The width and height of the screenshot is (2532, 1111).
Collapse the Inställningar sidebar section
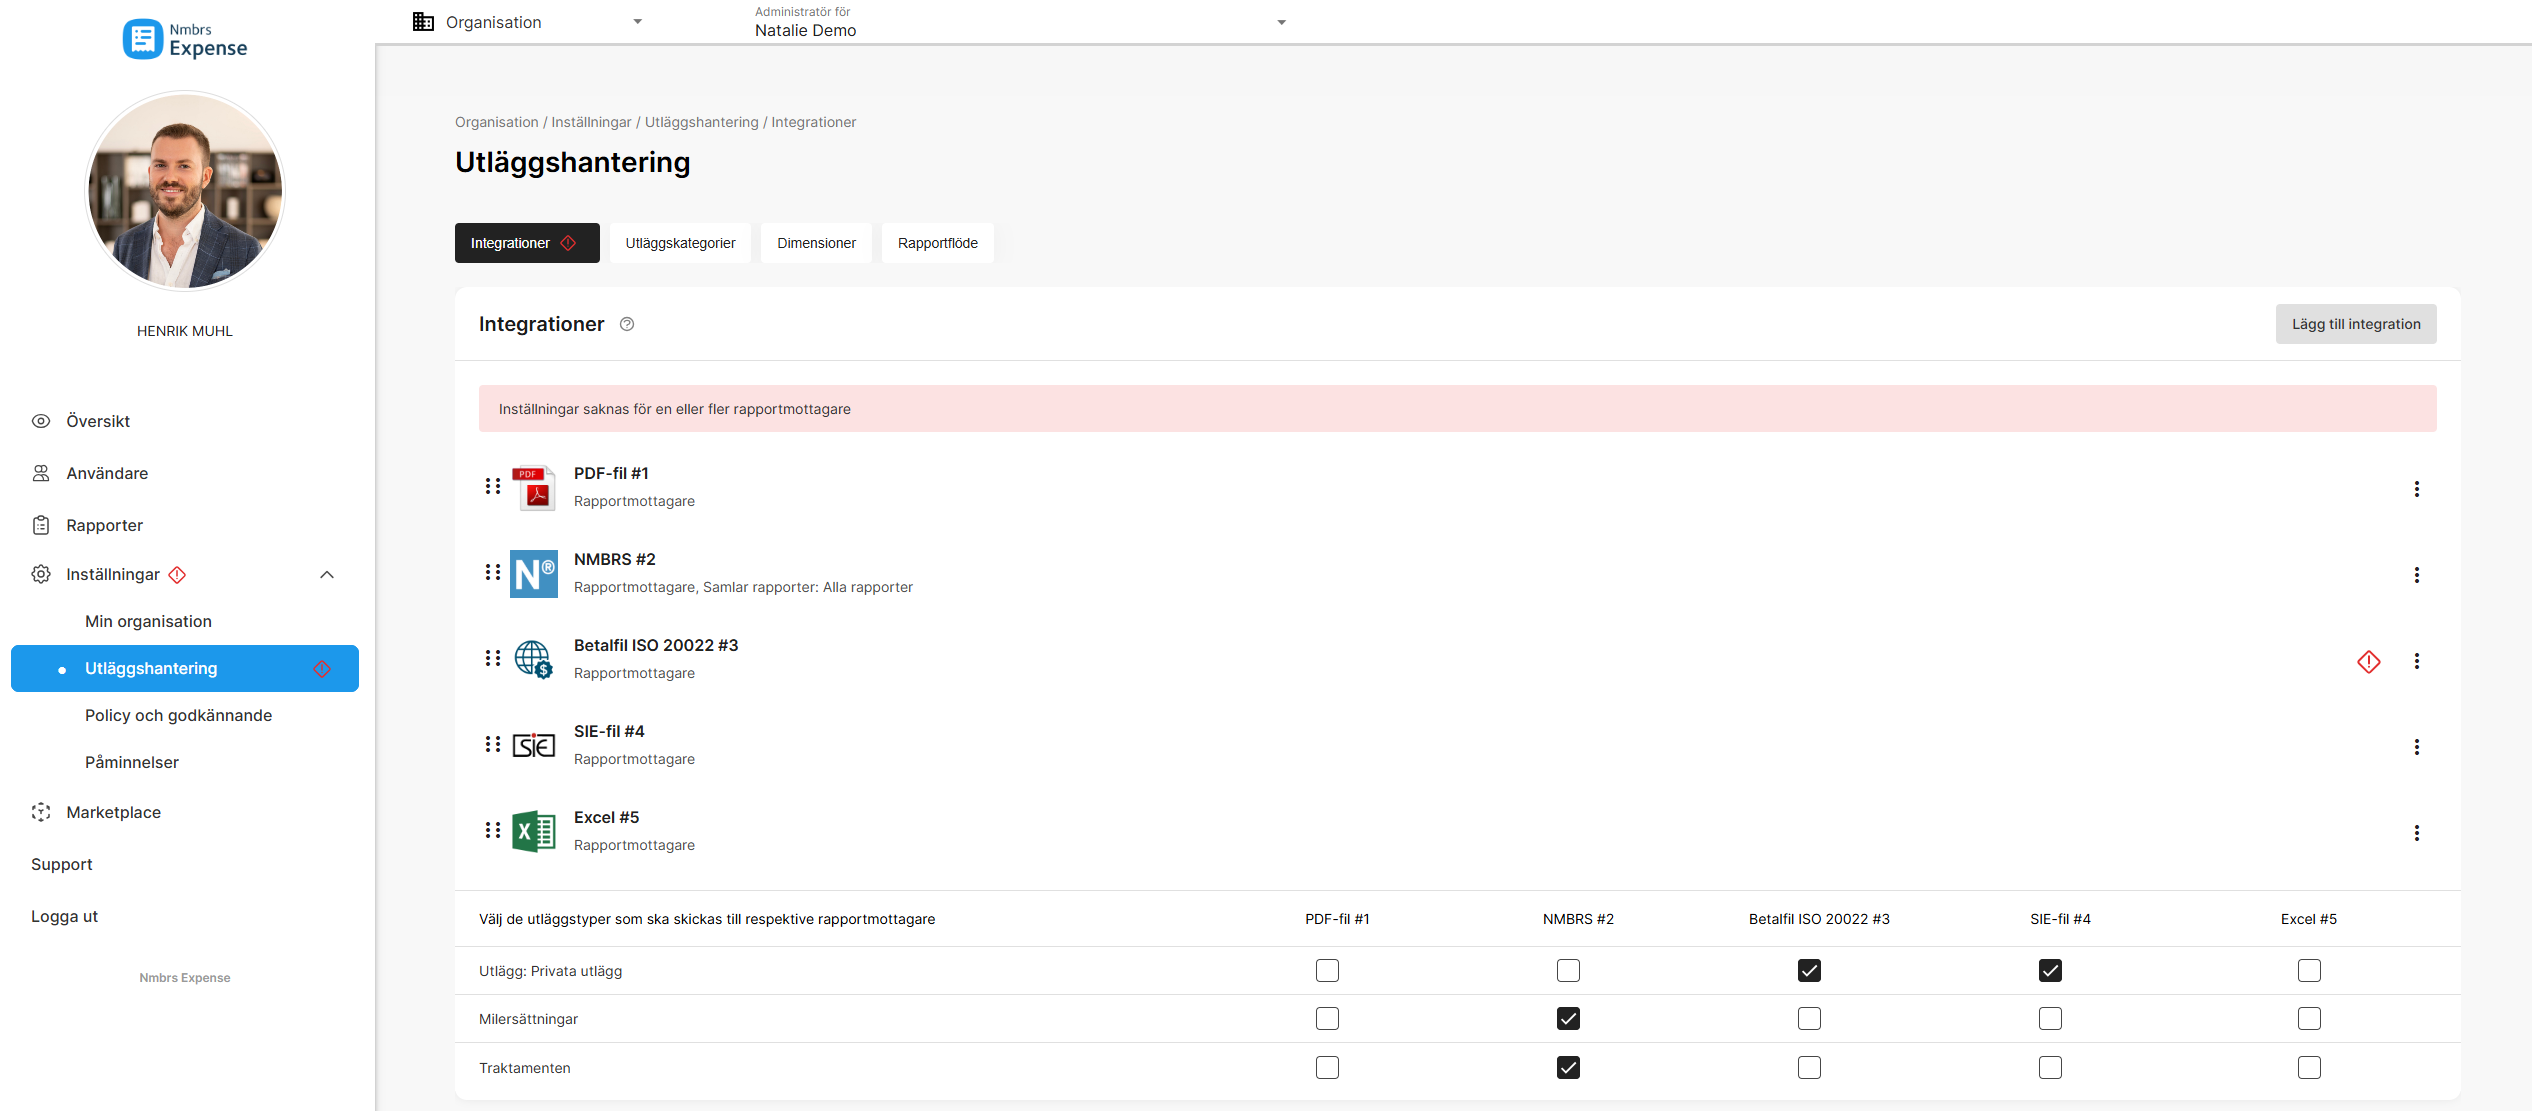(327, 575)
